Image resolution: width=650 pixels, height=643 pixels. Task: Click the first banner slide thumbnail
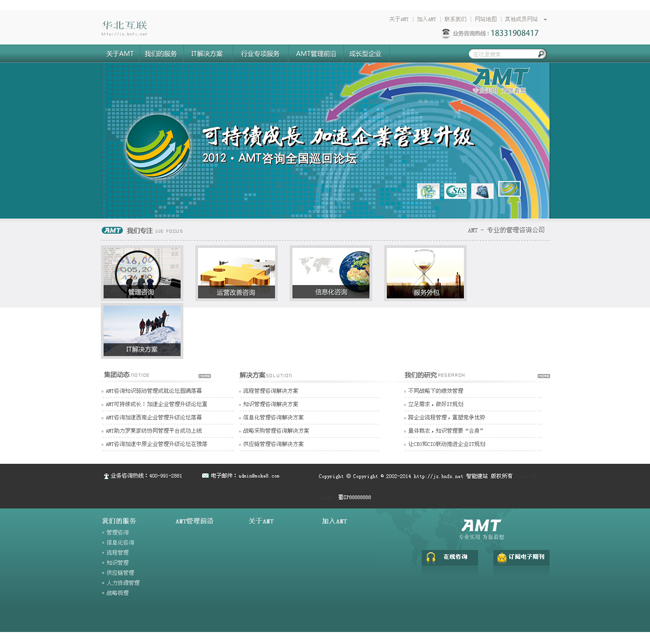point(428,192)
